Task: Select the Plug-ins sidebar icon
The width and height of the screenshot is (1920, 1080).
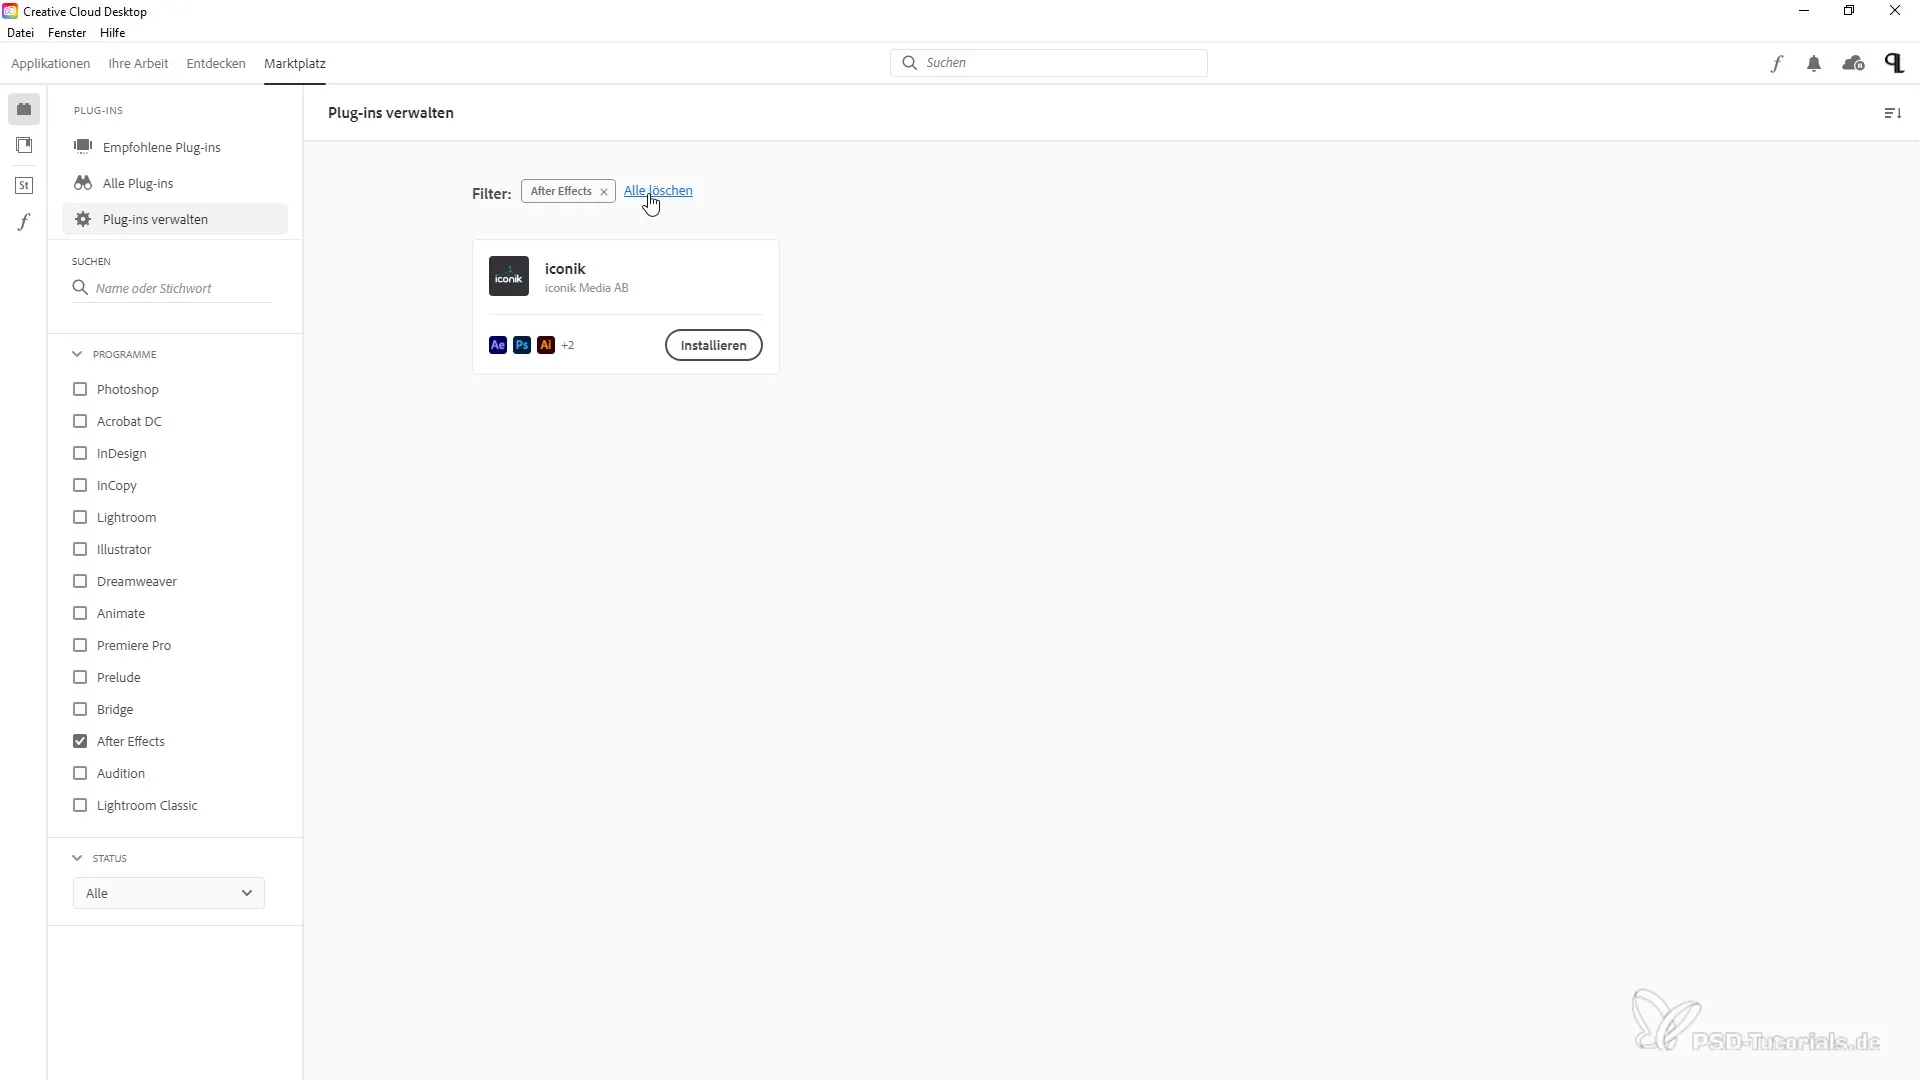Action: [24, 109]
